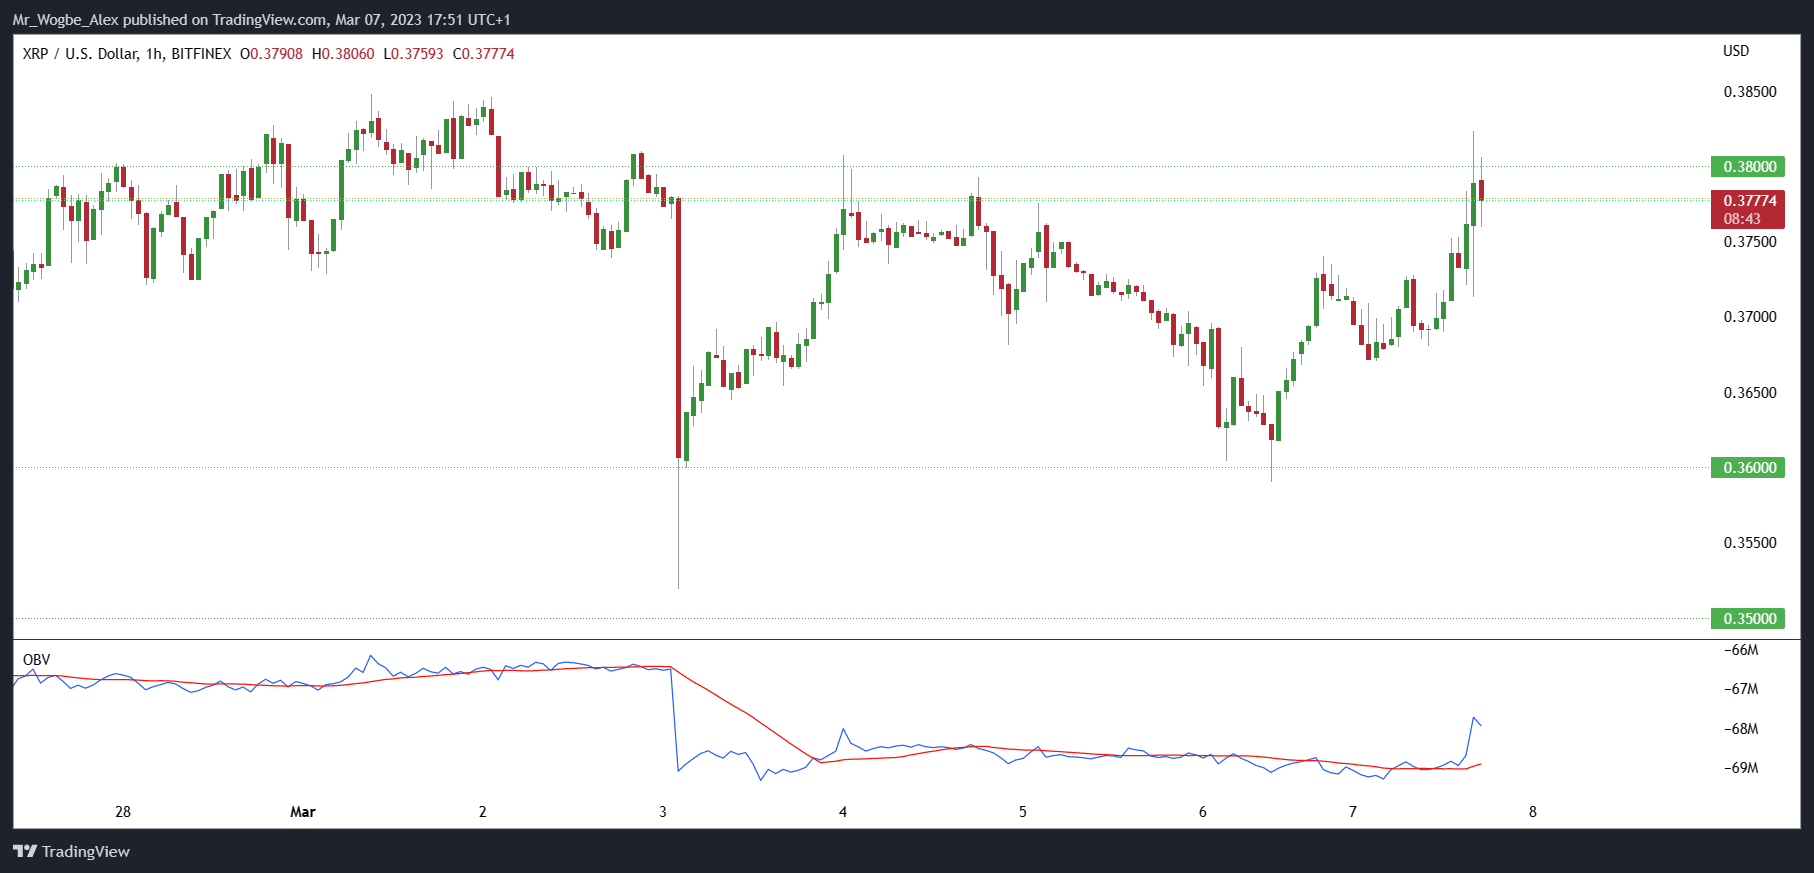Click the -69M OBV axis value

click(1740, 768)
